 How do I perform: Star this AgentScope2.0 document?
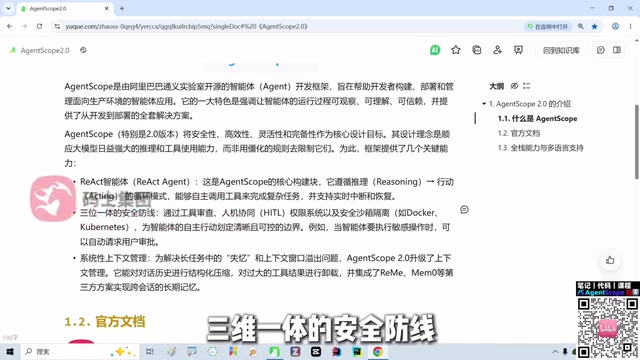456,50
